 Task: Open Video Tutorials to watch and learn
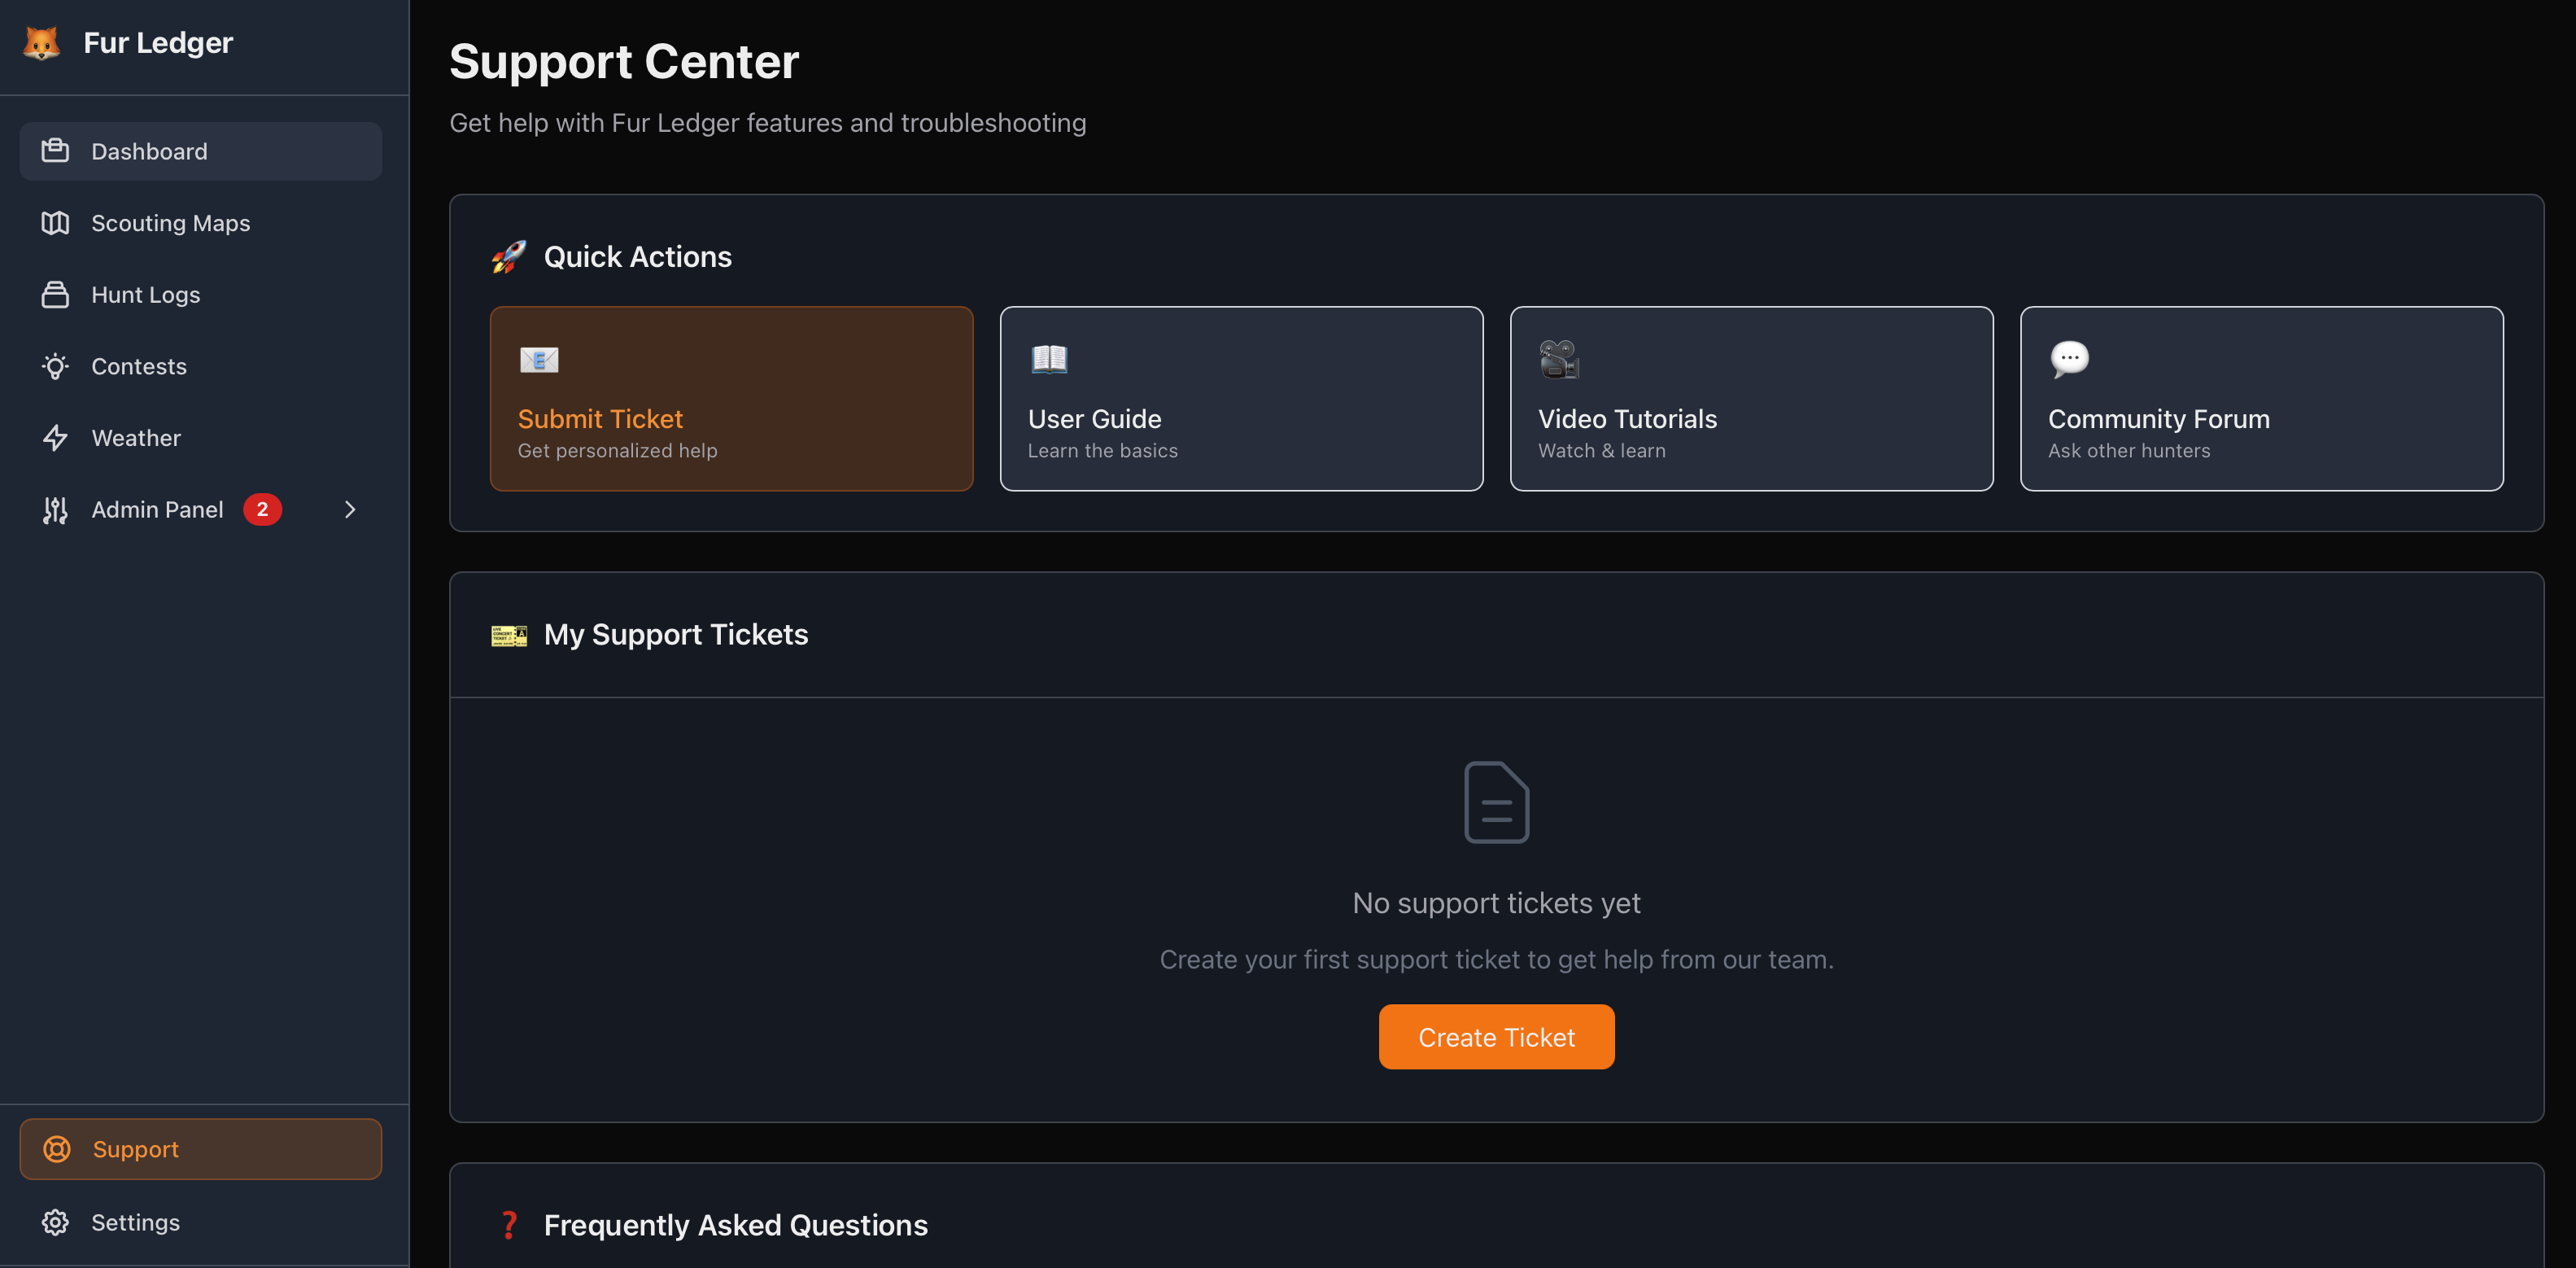click(x=1750, y=398)
